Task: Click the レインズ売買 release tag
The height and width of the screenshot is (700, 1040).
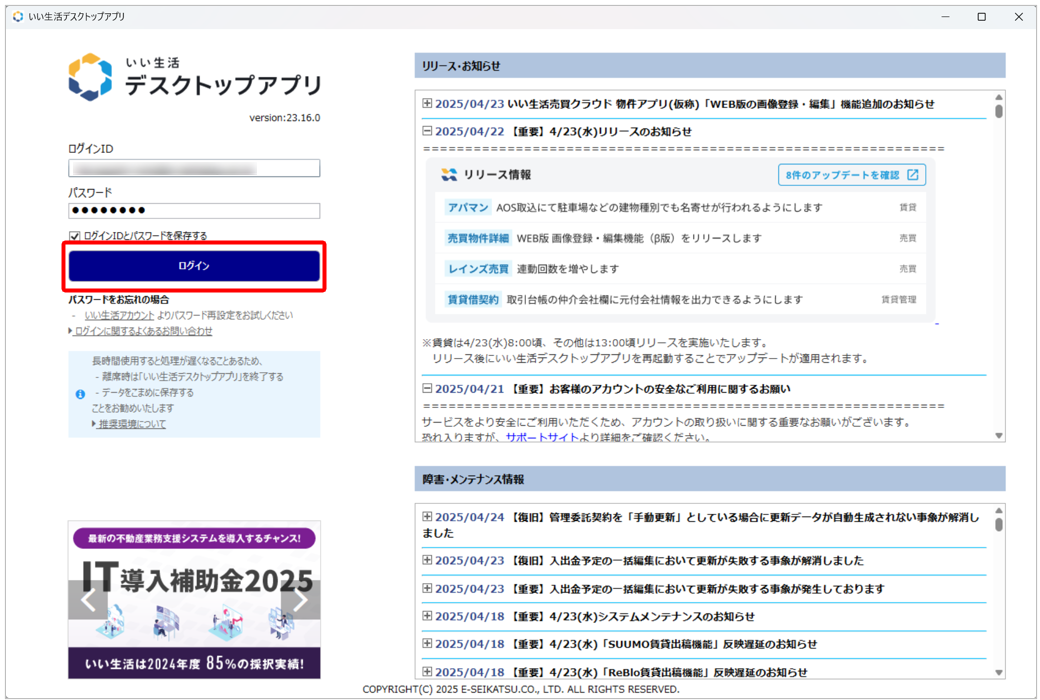Action: [478, 269]
